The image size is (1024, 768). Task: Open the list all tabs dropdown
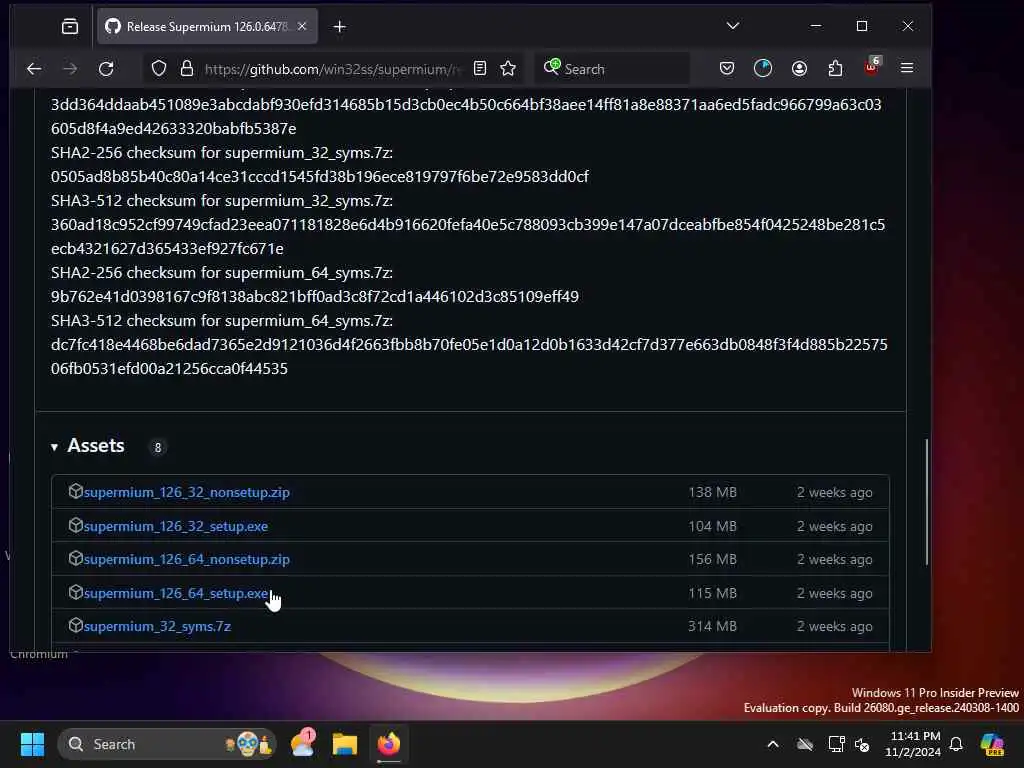click(733, 26)
